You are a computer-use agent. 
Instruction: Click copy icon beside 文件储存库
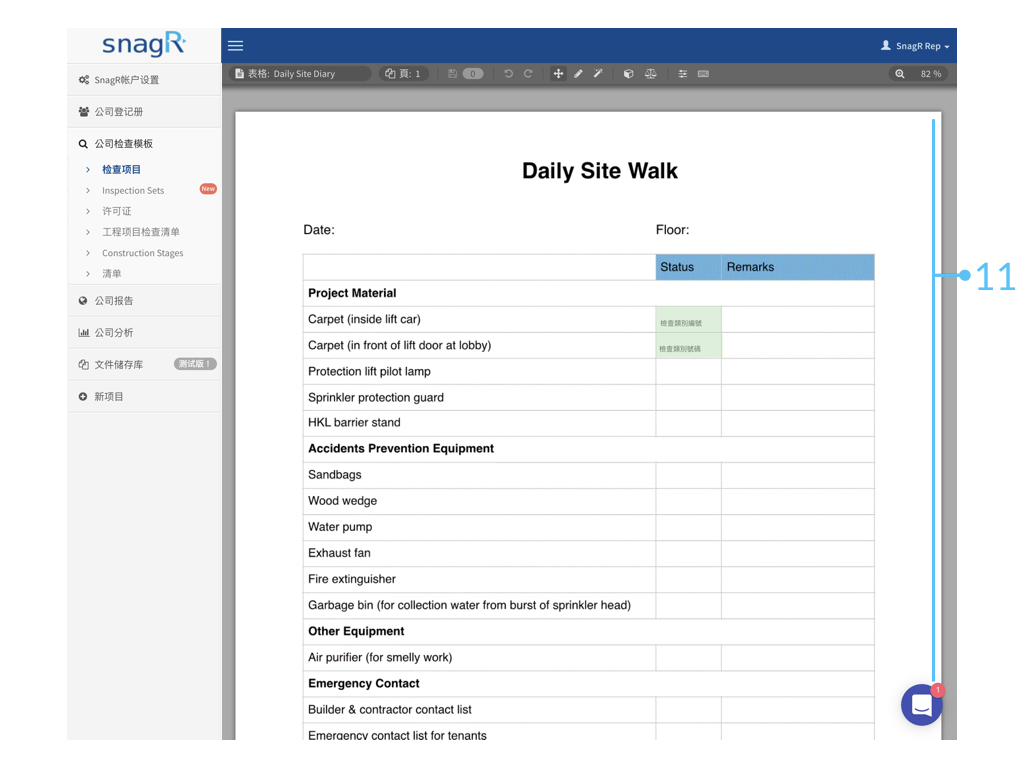pyautogui.click(x=84, y=364)
